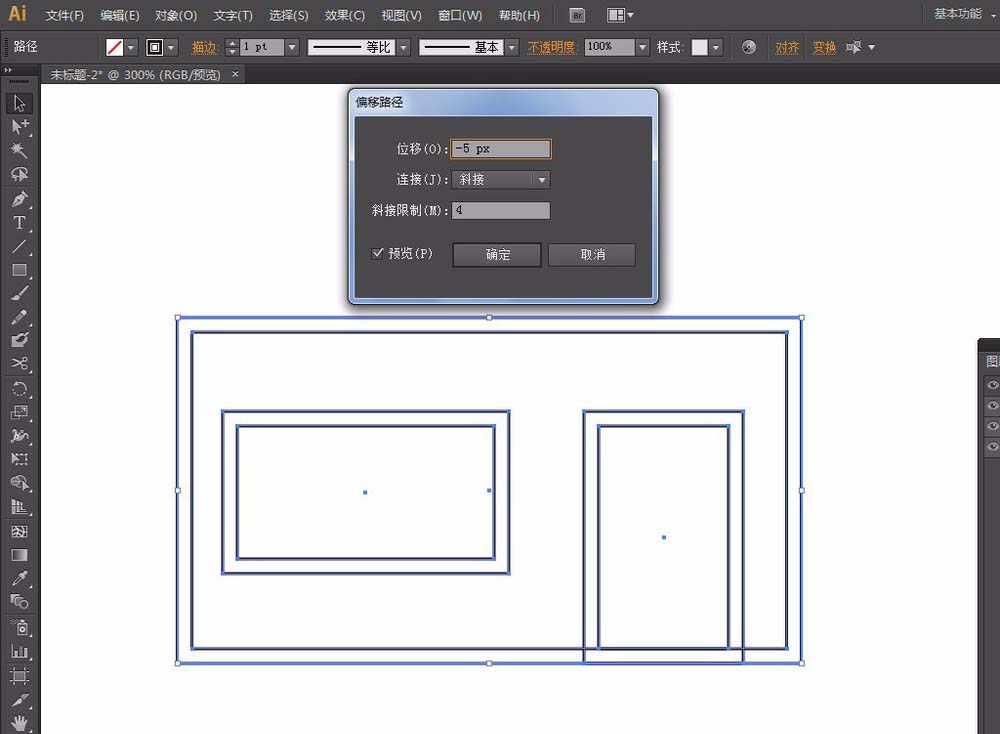1000x734 pixels.
Task: Toggle visibility of the bottommost layer eye
Action: point(992,446)
